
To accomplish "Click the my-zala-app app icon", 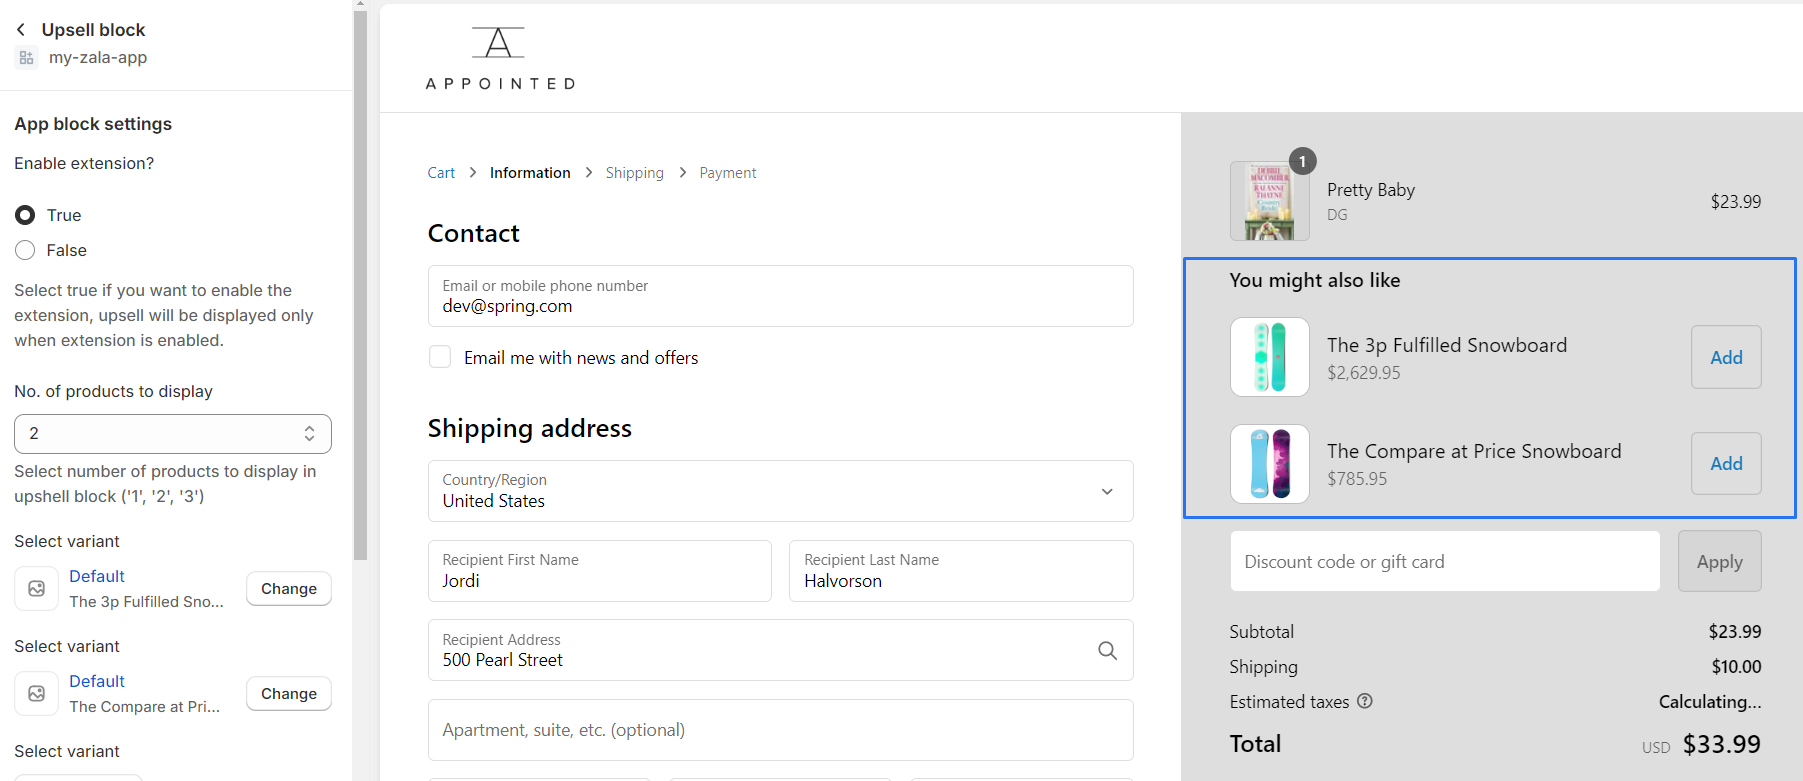I will click(x=26, y=58).
